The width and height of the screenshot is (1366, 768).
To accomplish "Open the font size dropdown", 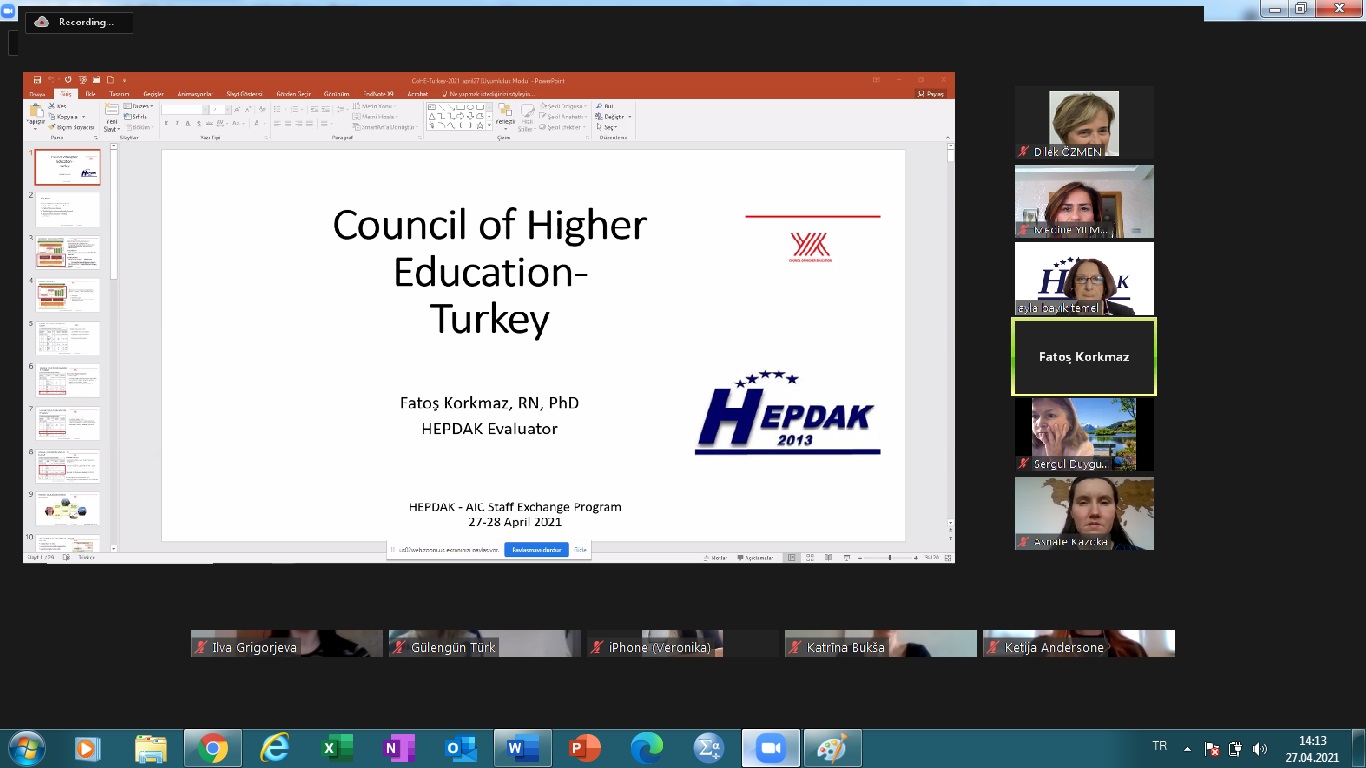I will (x=227, y=109).
